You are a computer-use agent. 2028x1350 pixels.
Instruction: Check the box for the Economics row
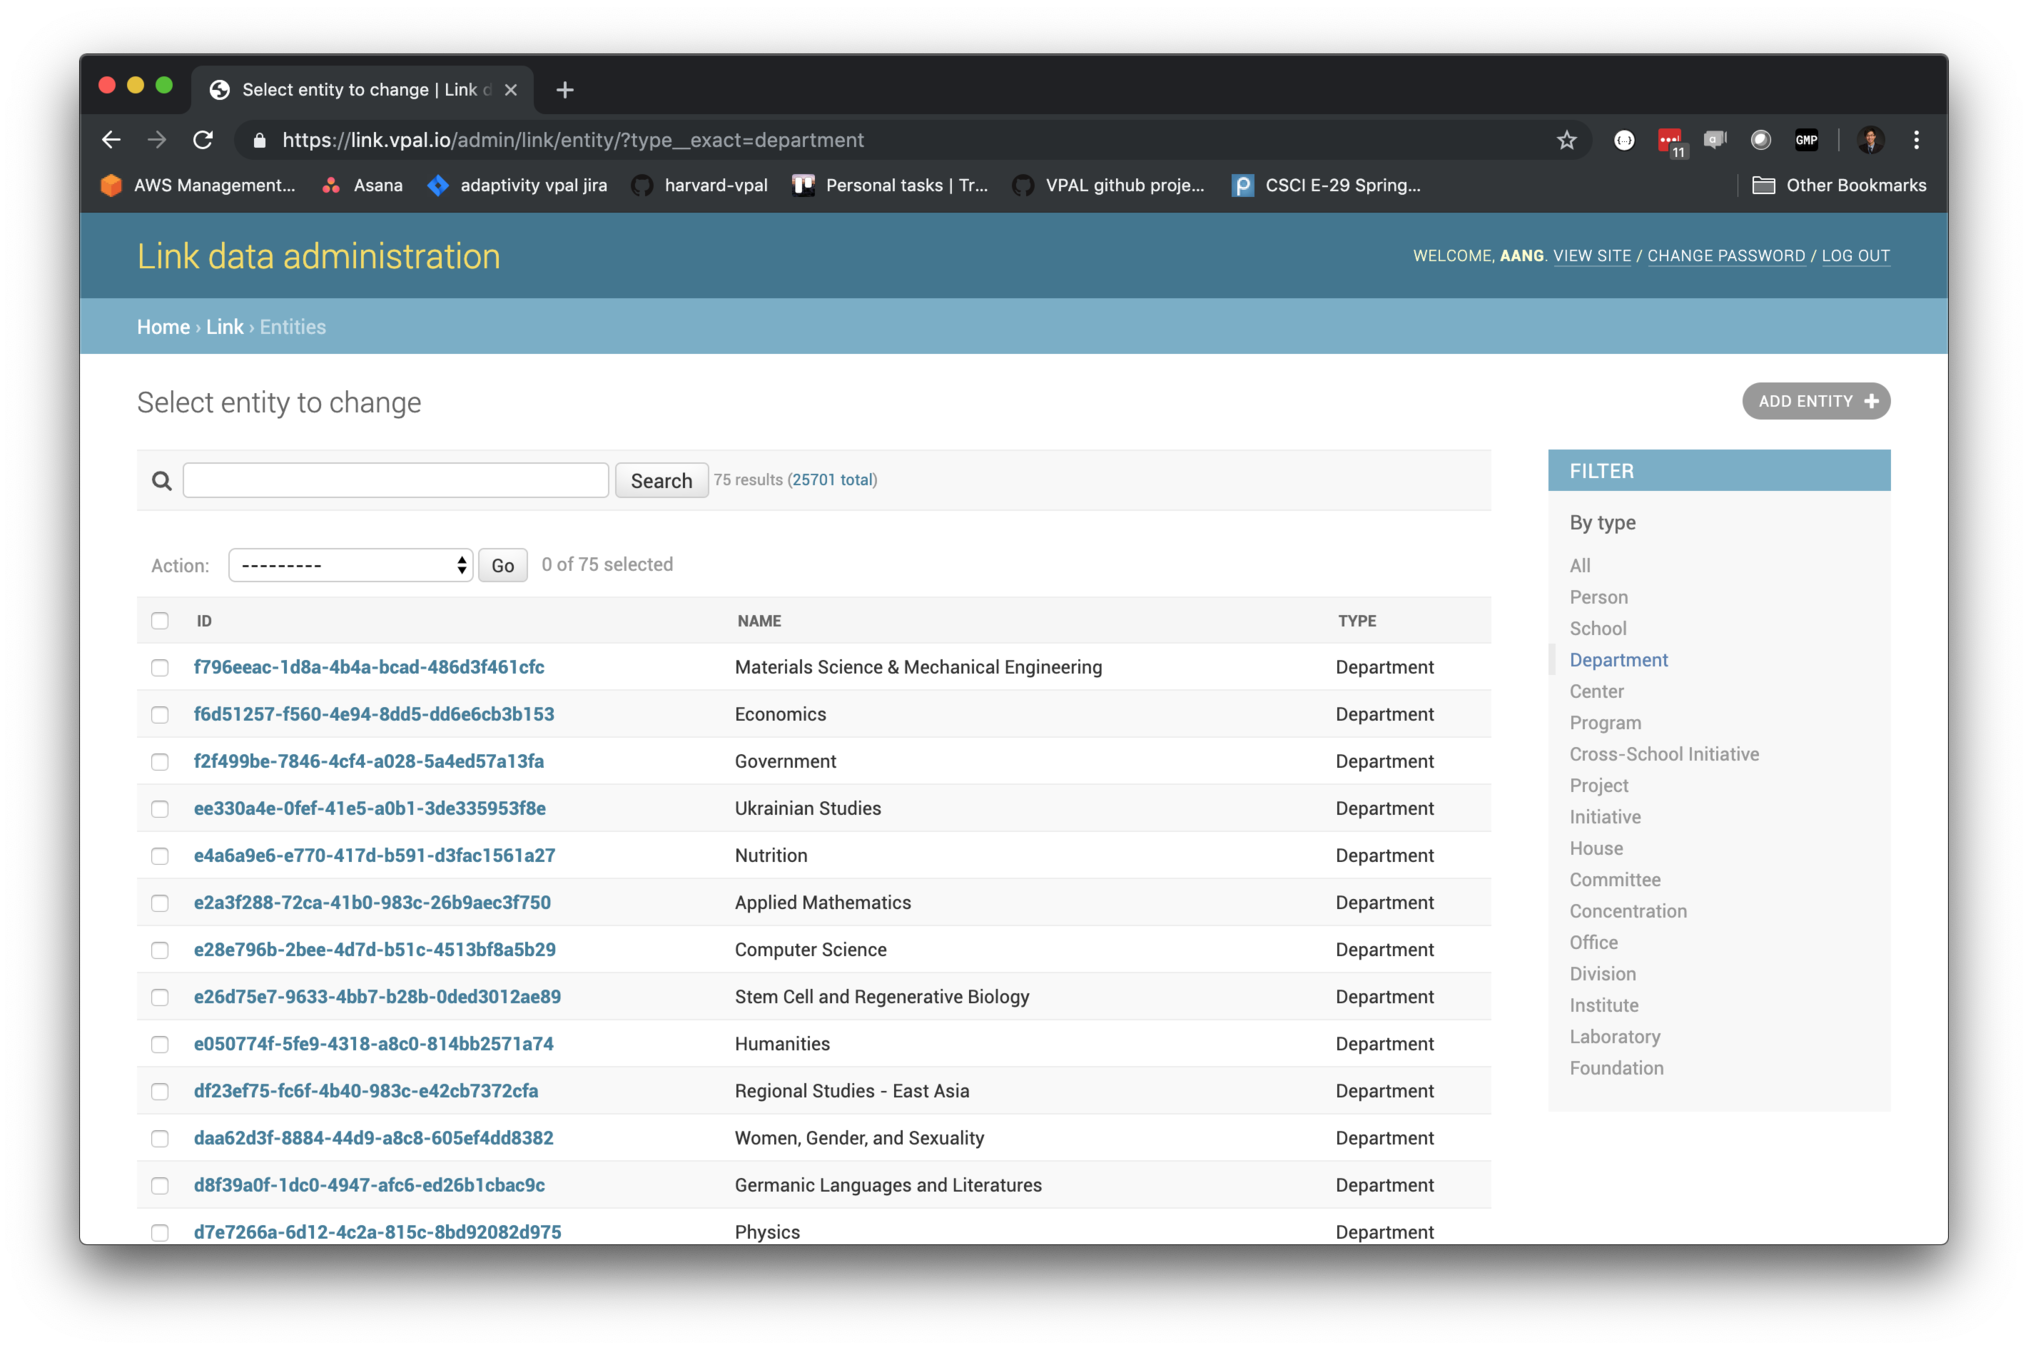160,715
